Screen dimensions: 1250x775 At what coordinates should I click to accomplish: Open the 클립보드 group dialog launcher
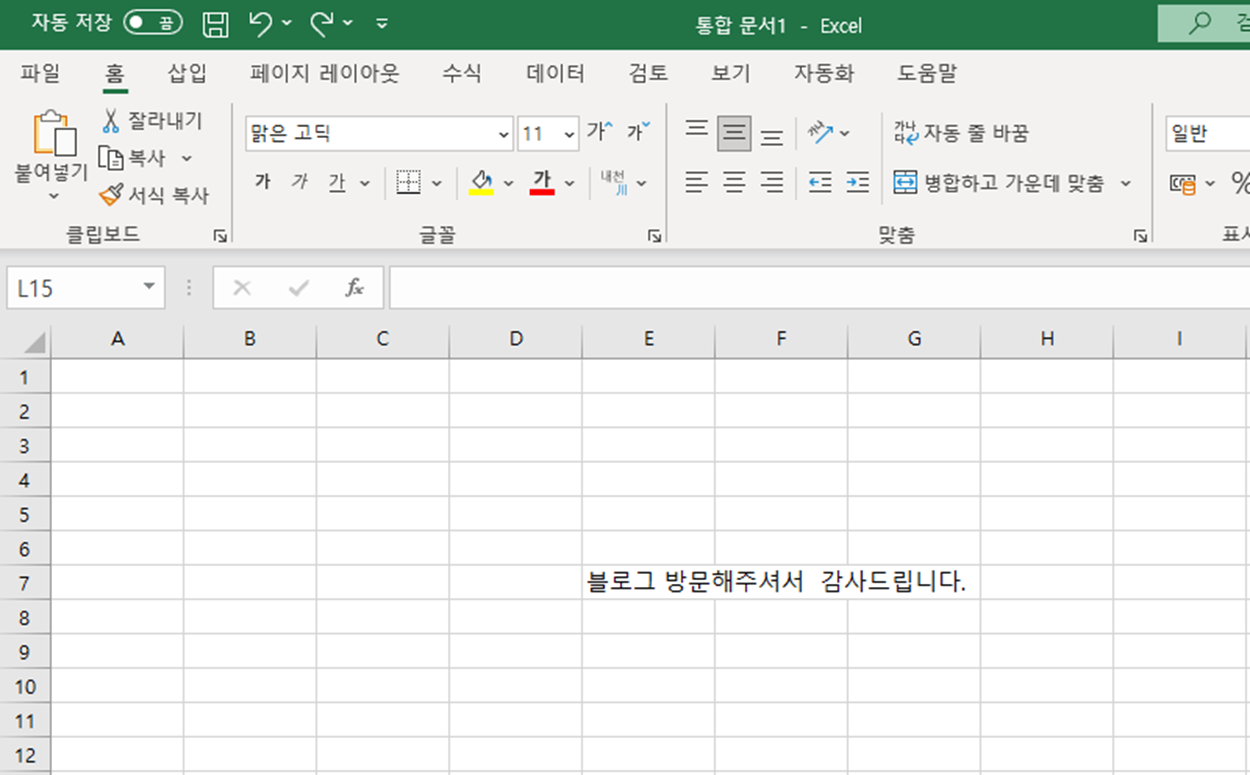click(220, 236)
